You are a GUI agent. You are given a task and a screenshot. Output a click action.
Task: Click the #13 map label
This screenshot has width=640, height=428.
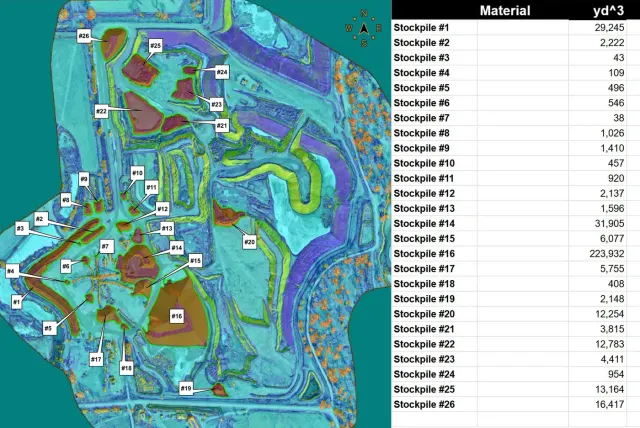coord(167,228)
